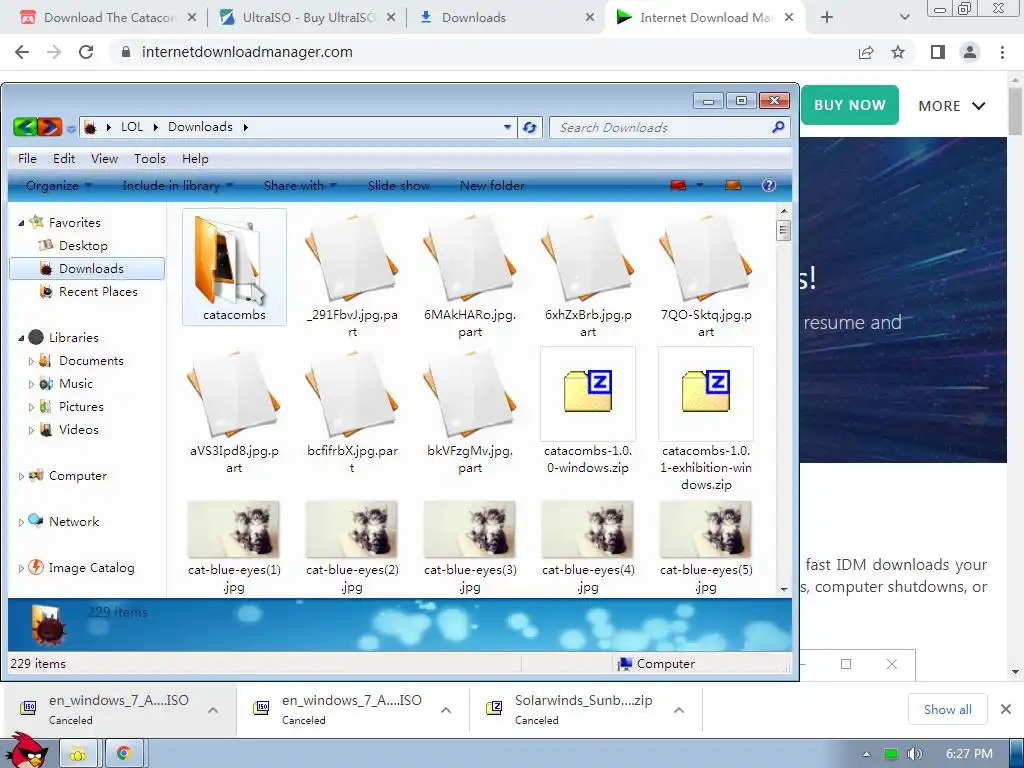The image size is (1024, 768).
Task: Click Explorer scrollbar down arrow
Action: point(784,589)
